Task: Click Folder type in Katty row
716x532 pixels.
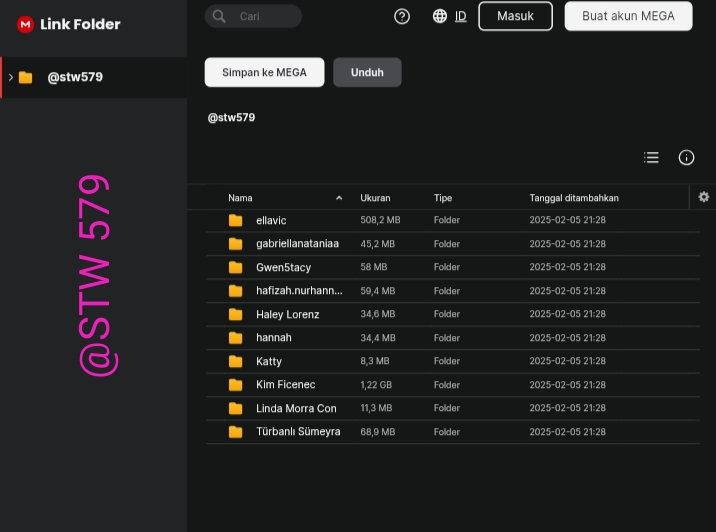Action: [x=447, y=361]
